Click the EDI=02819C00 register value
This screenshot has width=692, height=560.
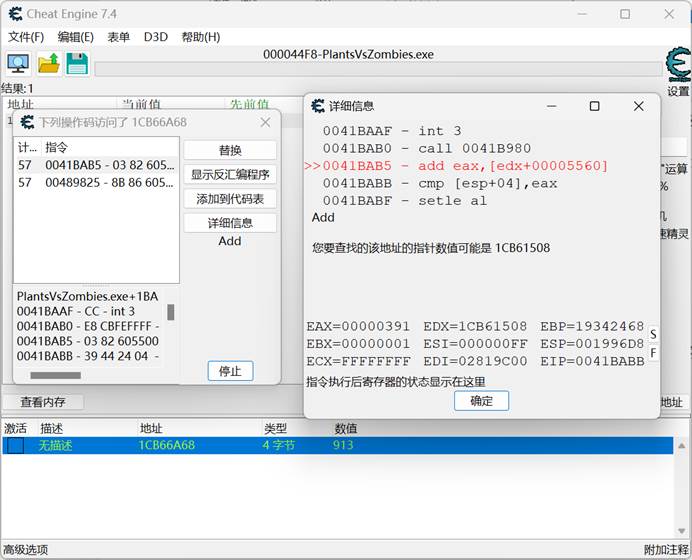pyautogui.click(x=475, y=361)
